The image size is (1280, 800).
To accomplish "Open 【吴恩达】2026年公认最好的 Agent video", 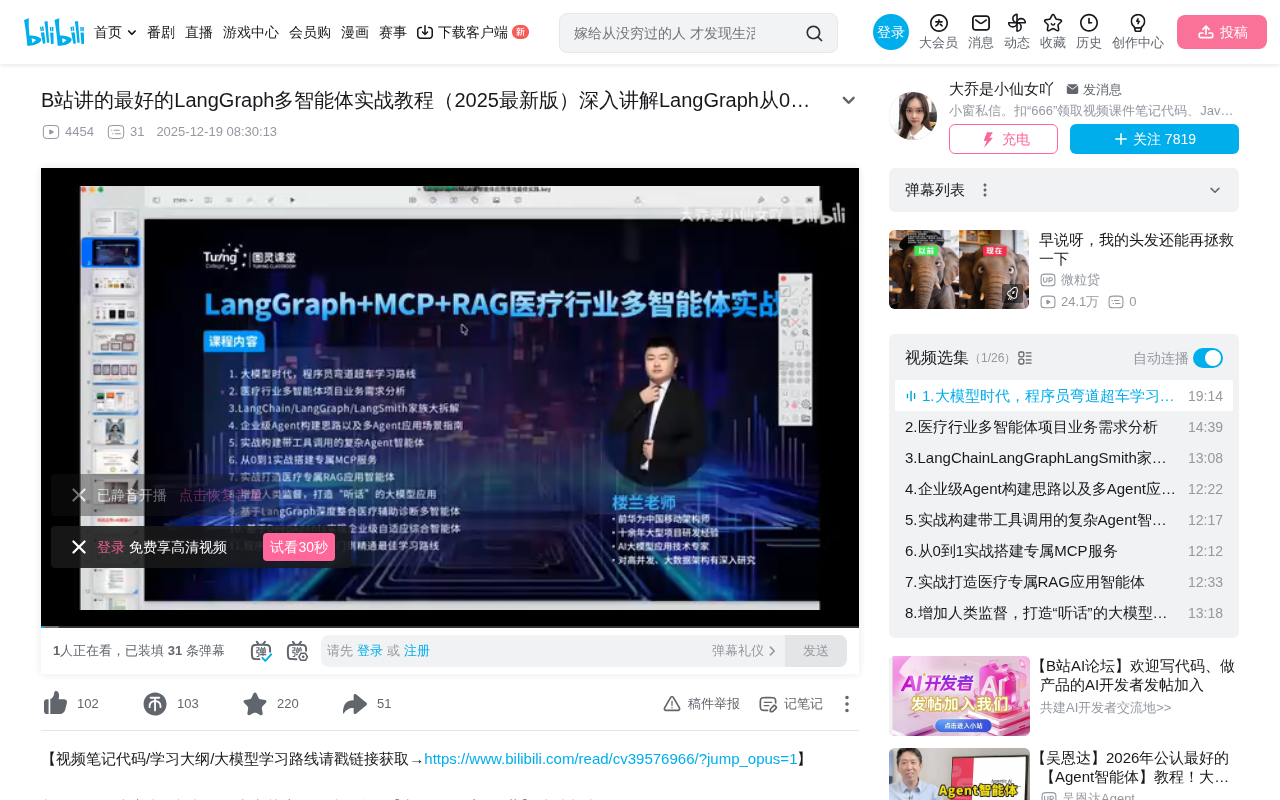I will [1135, 767].
